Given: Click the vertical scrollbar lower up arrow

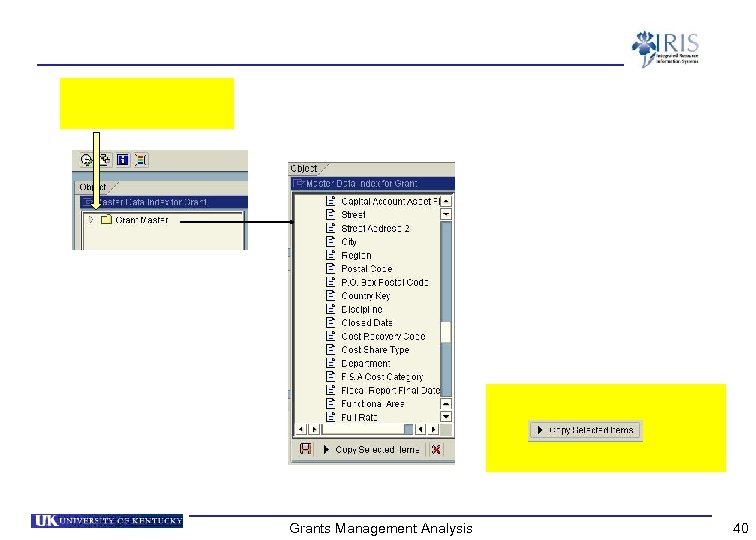Looking at the screenshot, I should click(x=446, y=404).
